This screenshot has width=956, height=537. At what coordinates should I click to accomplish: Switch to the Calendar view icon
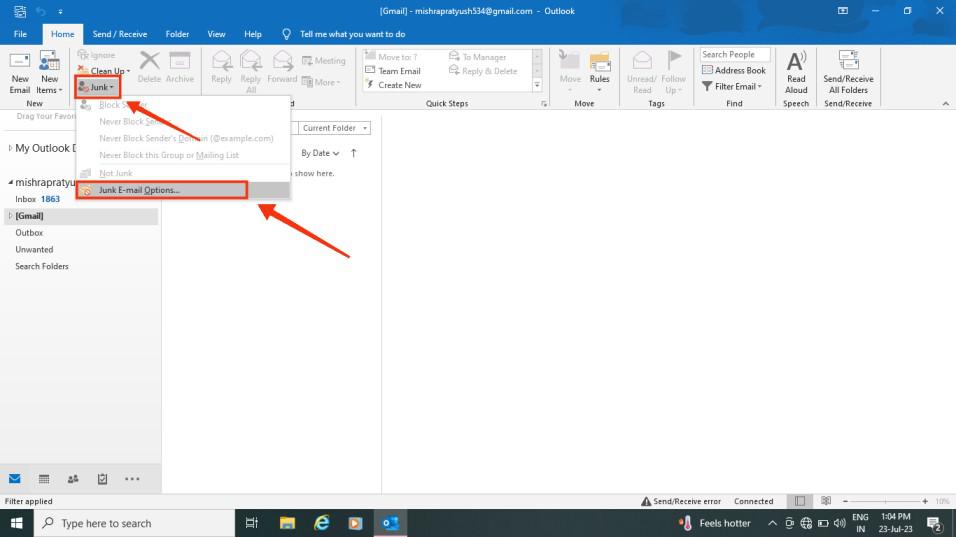(44, 479)
